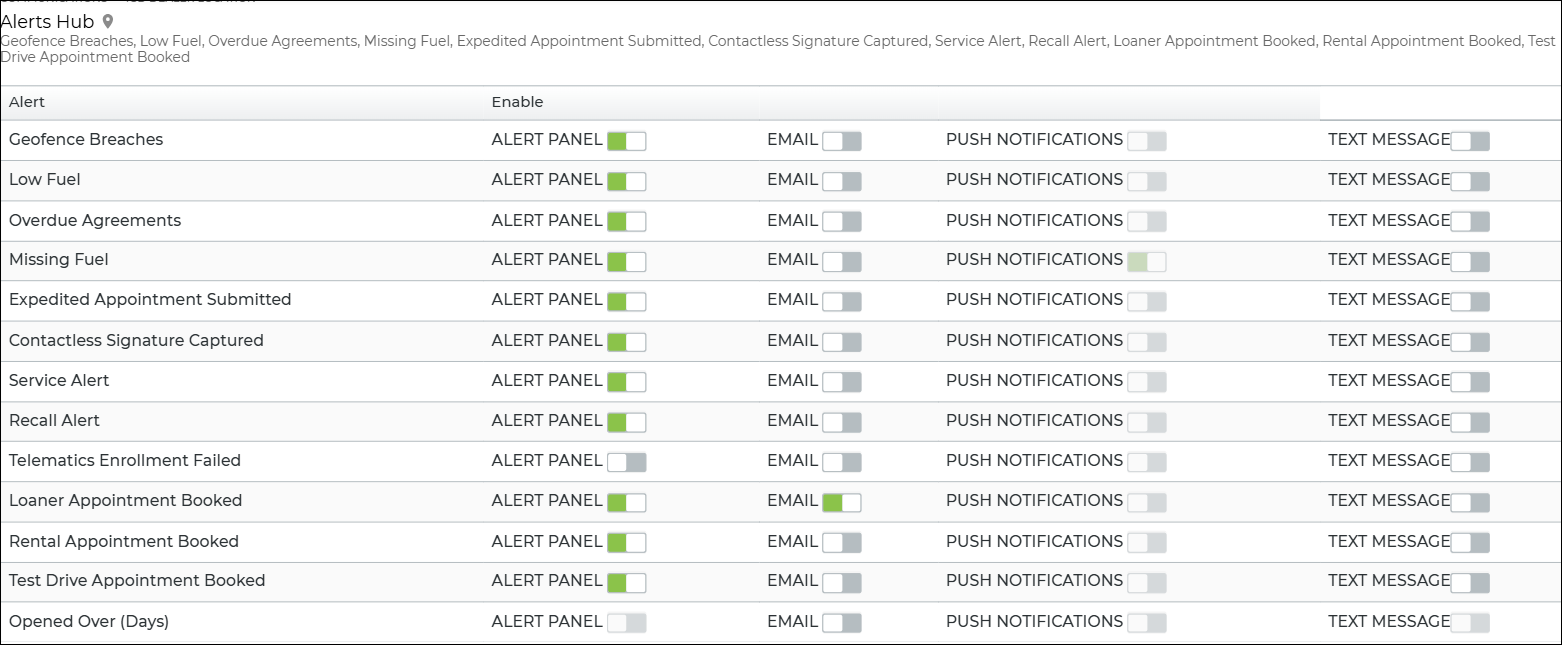
Task: Click the Alert column header
Action: [x=27, y=102]
